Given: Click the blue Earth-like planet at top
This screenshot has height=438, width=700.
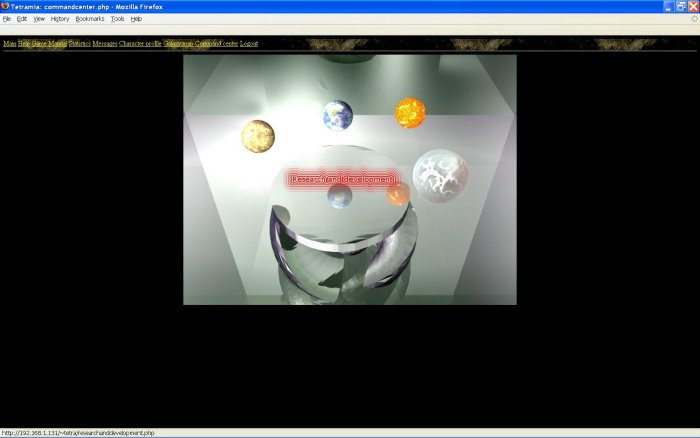Looking at the screenshot, I should pos(338,115).
